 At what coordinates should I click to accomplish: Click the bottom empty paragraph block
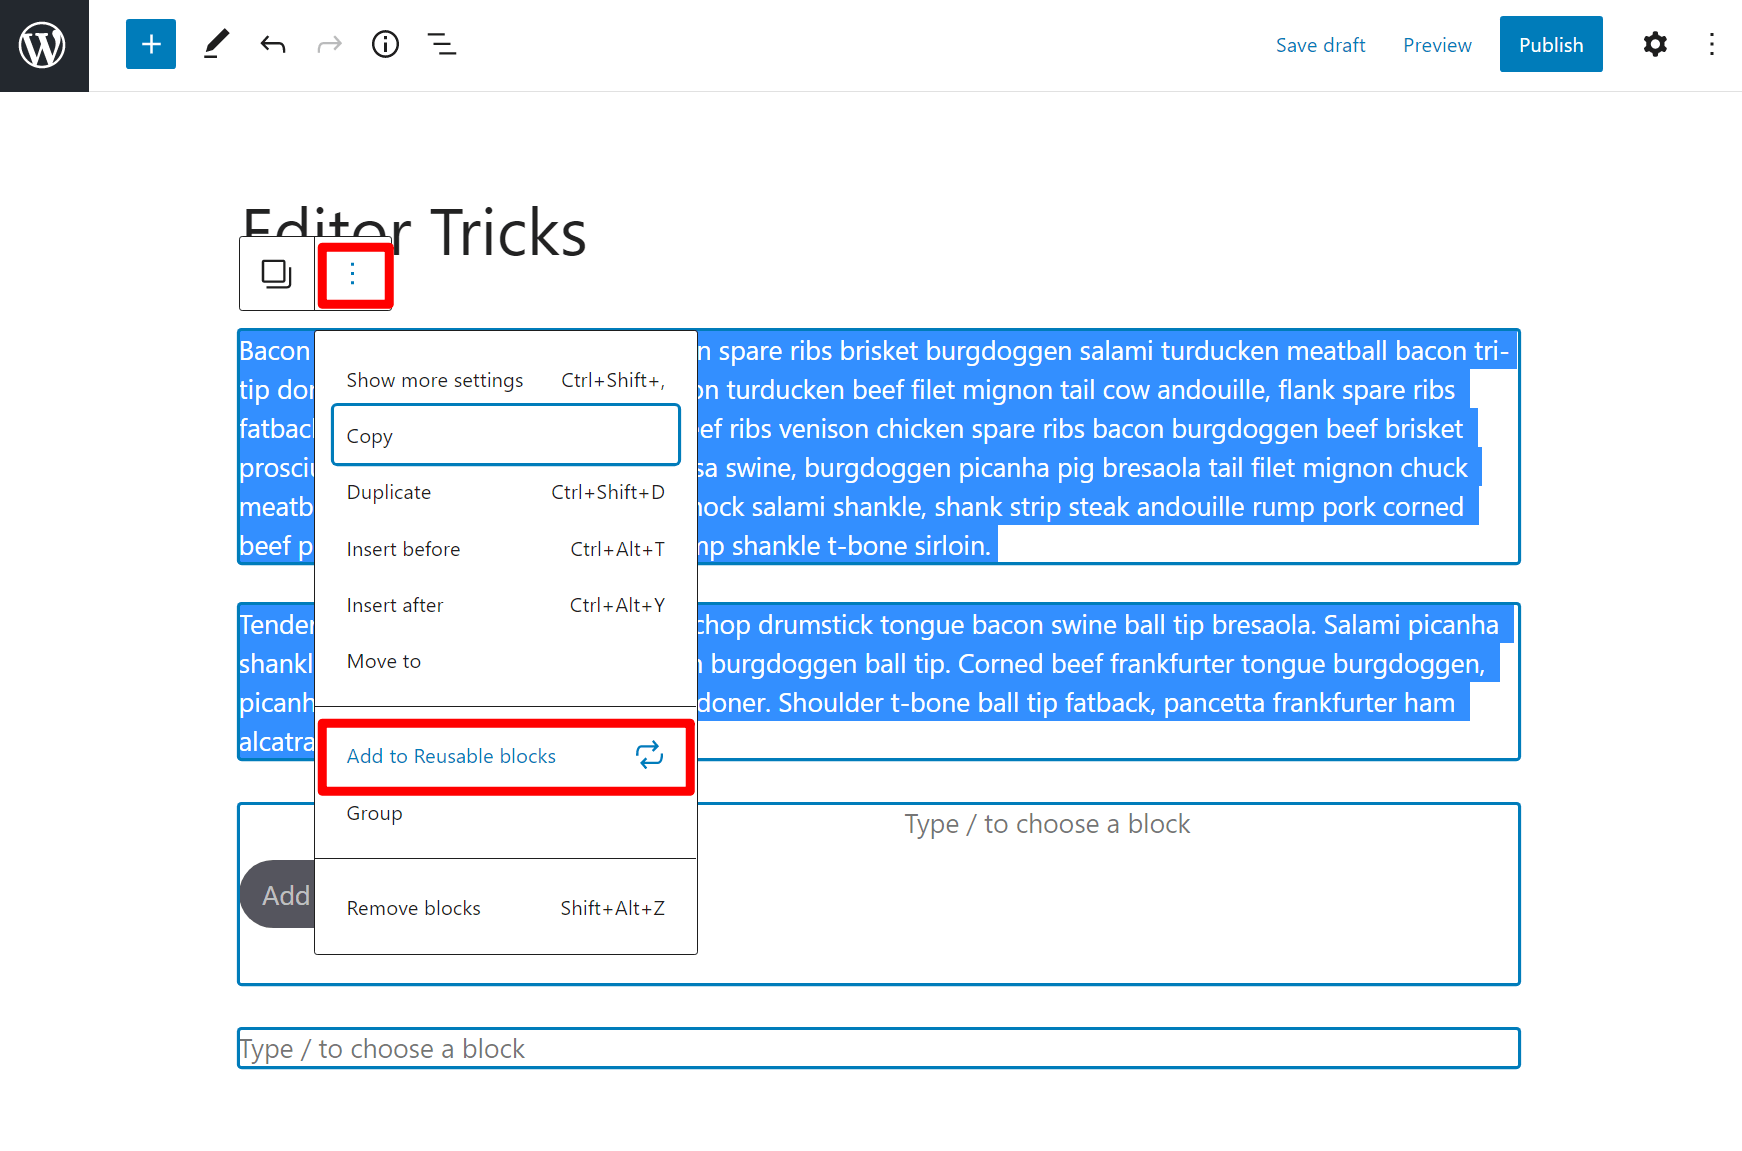[878, 1048]
